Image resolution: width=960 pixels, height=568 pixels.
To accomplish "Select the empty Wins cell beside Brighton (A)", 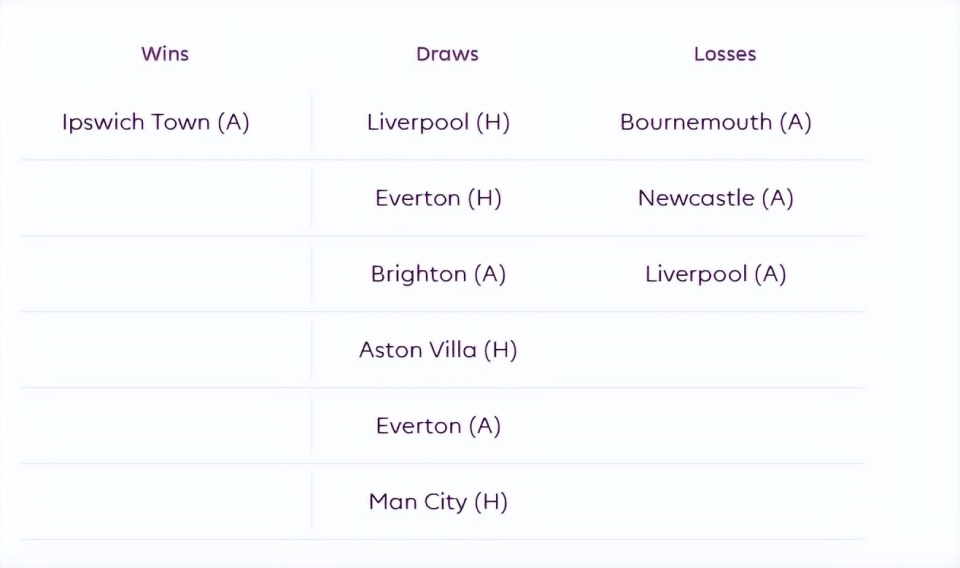I will (x=165, y=274).
